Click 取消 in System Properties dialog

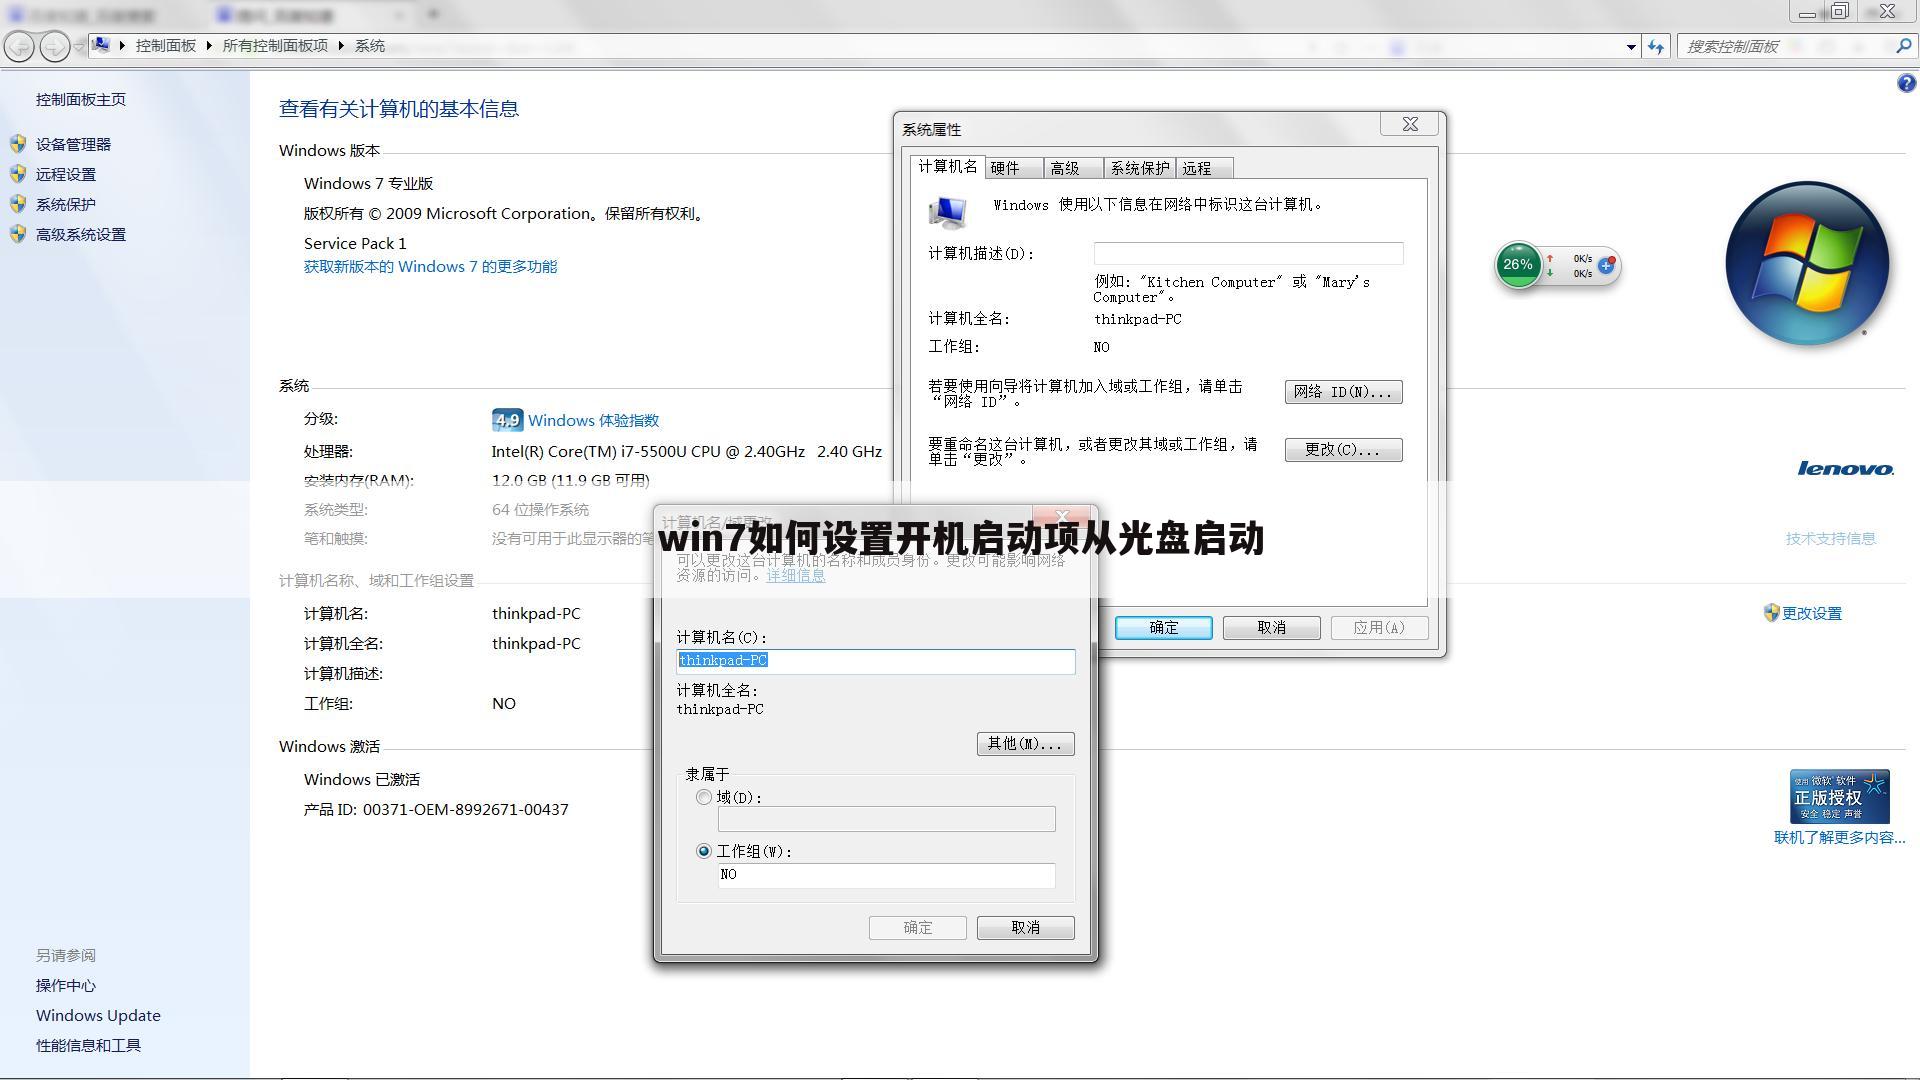(1272, 627)
